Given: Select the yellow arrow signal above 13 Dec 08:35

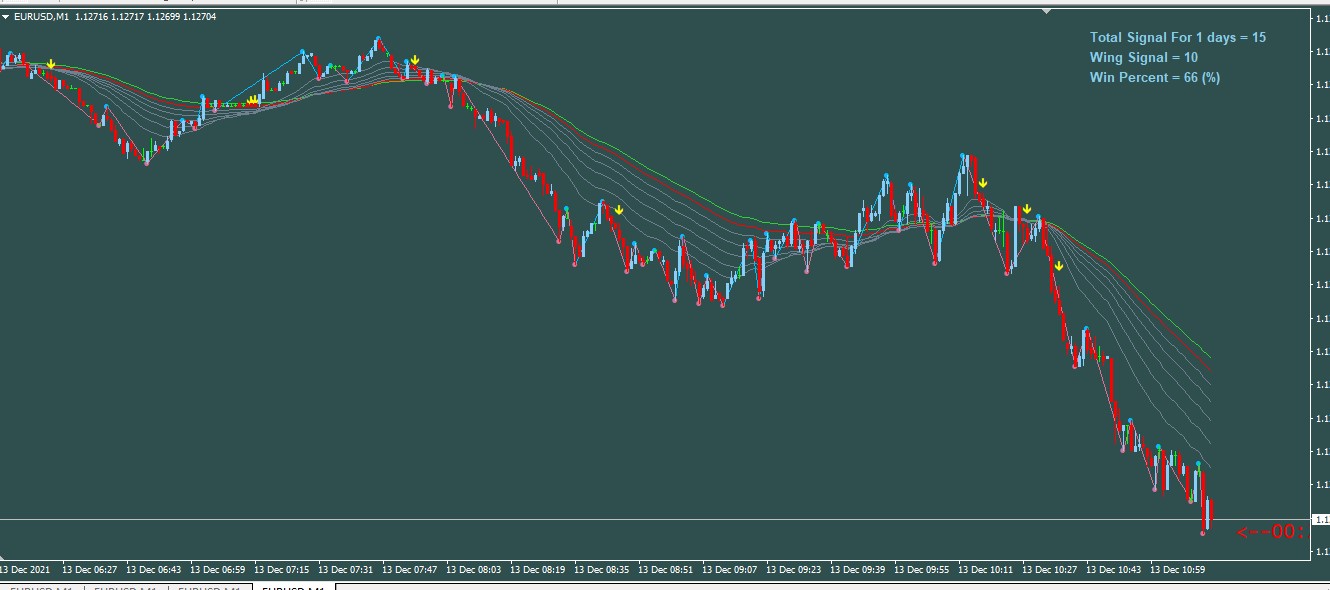Looking at the screenshot, I should pos(619,210).
